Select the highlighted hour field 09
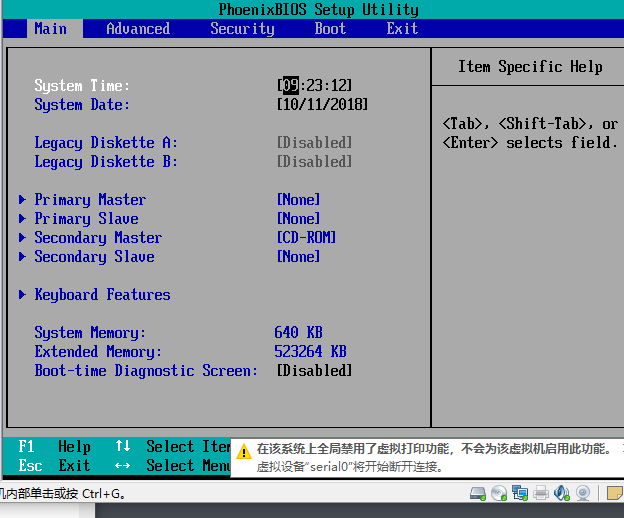 click(x=291, y=85)
